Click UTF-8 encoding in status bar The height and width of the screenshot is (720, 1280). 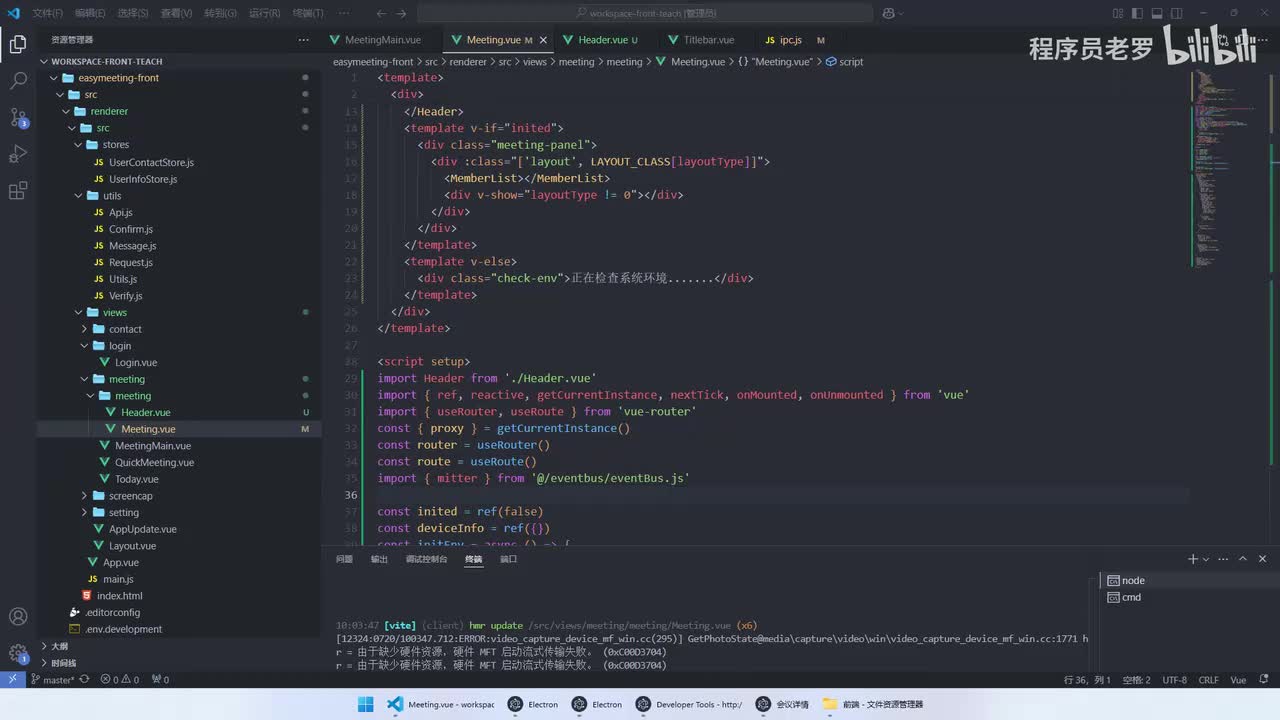pyautogui.click(x=1174, y=680)
